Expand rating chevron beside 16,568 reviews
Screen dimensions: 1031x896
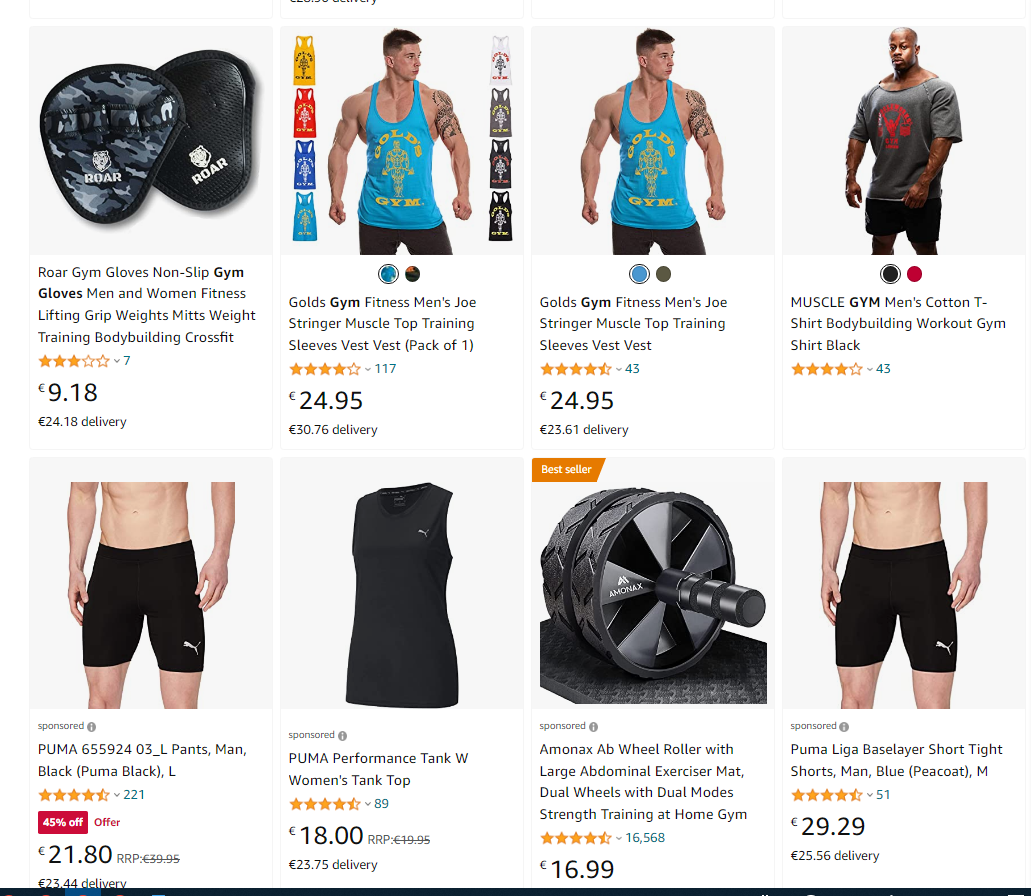click(x=618, y=838)
